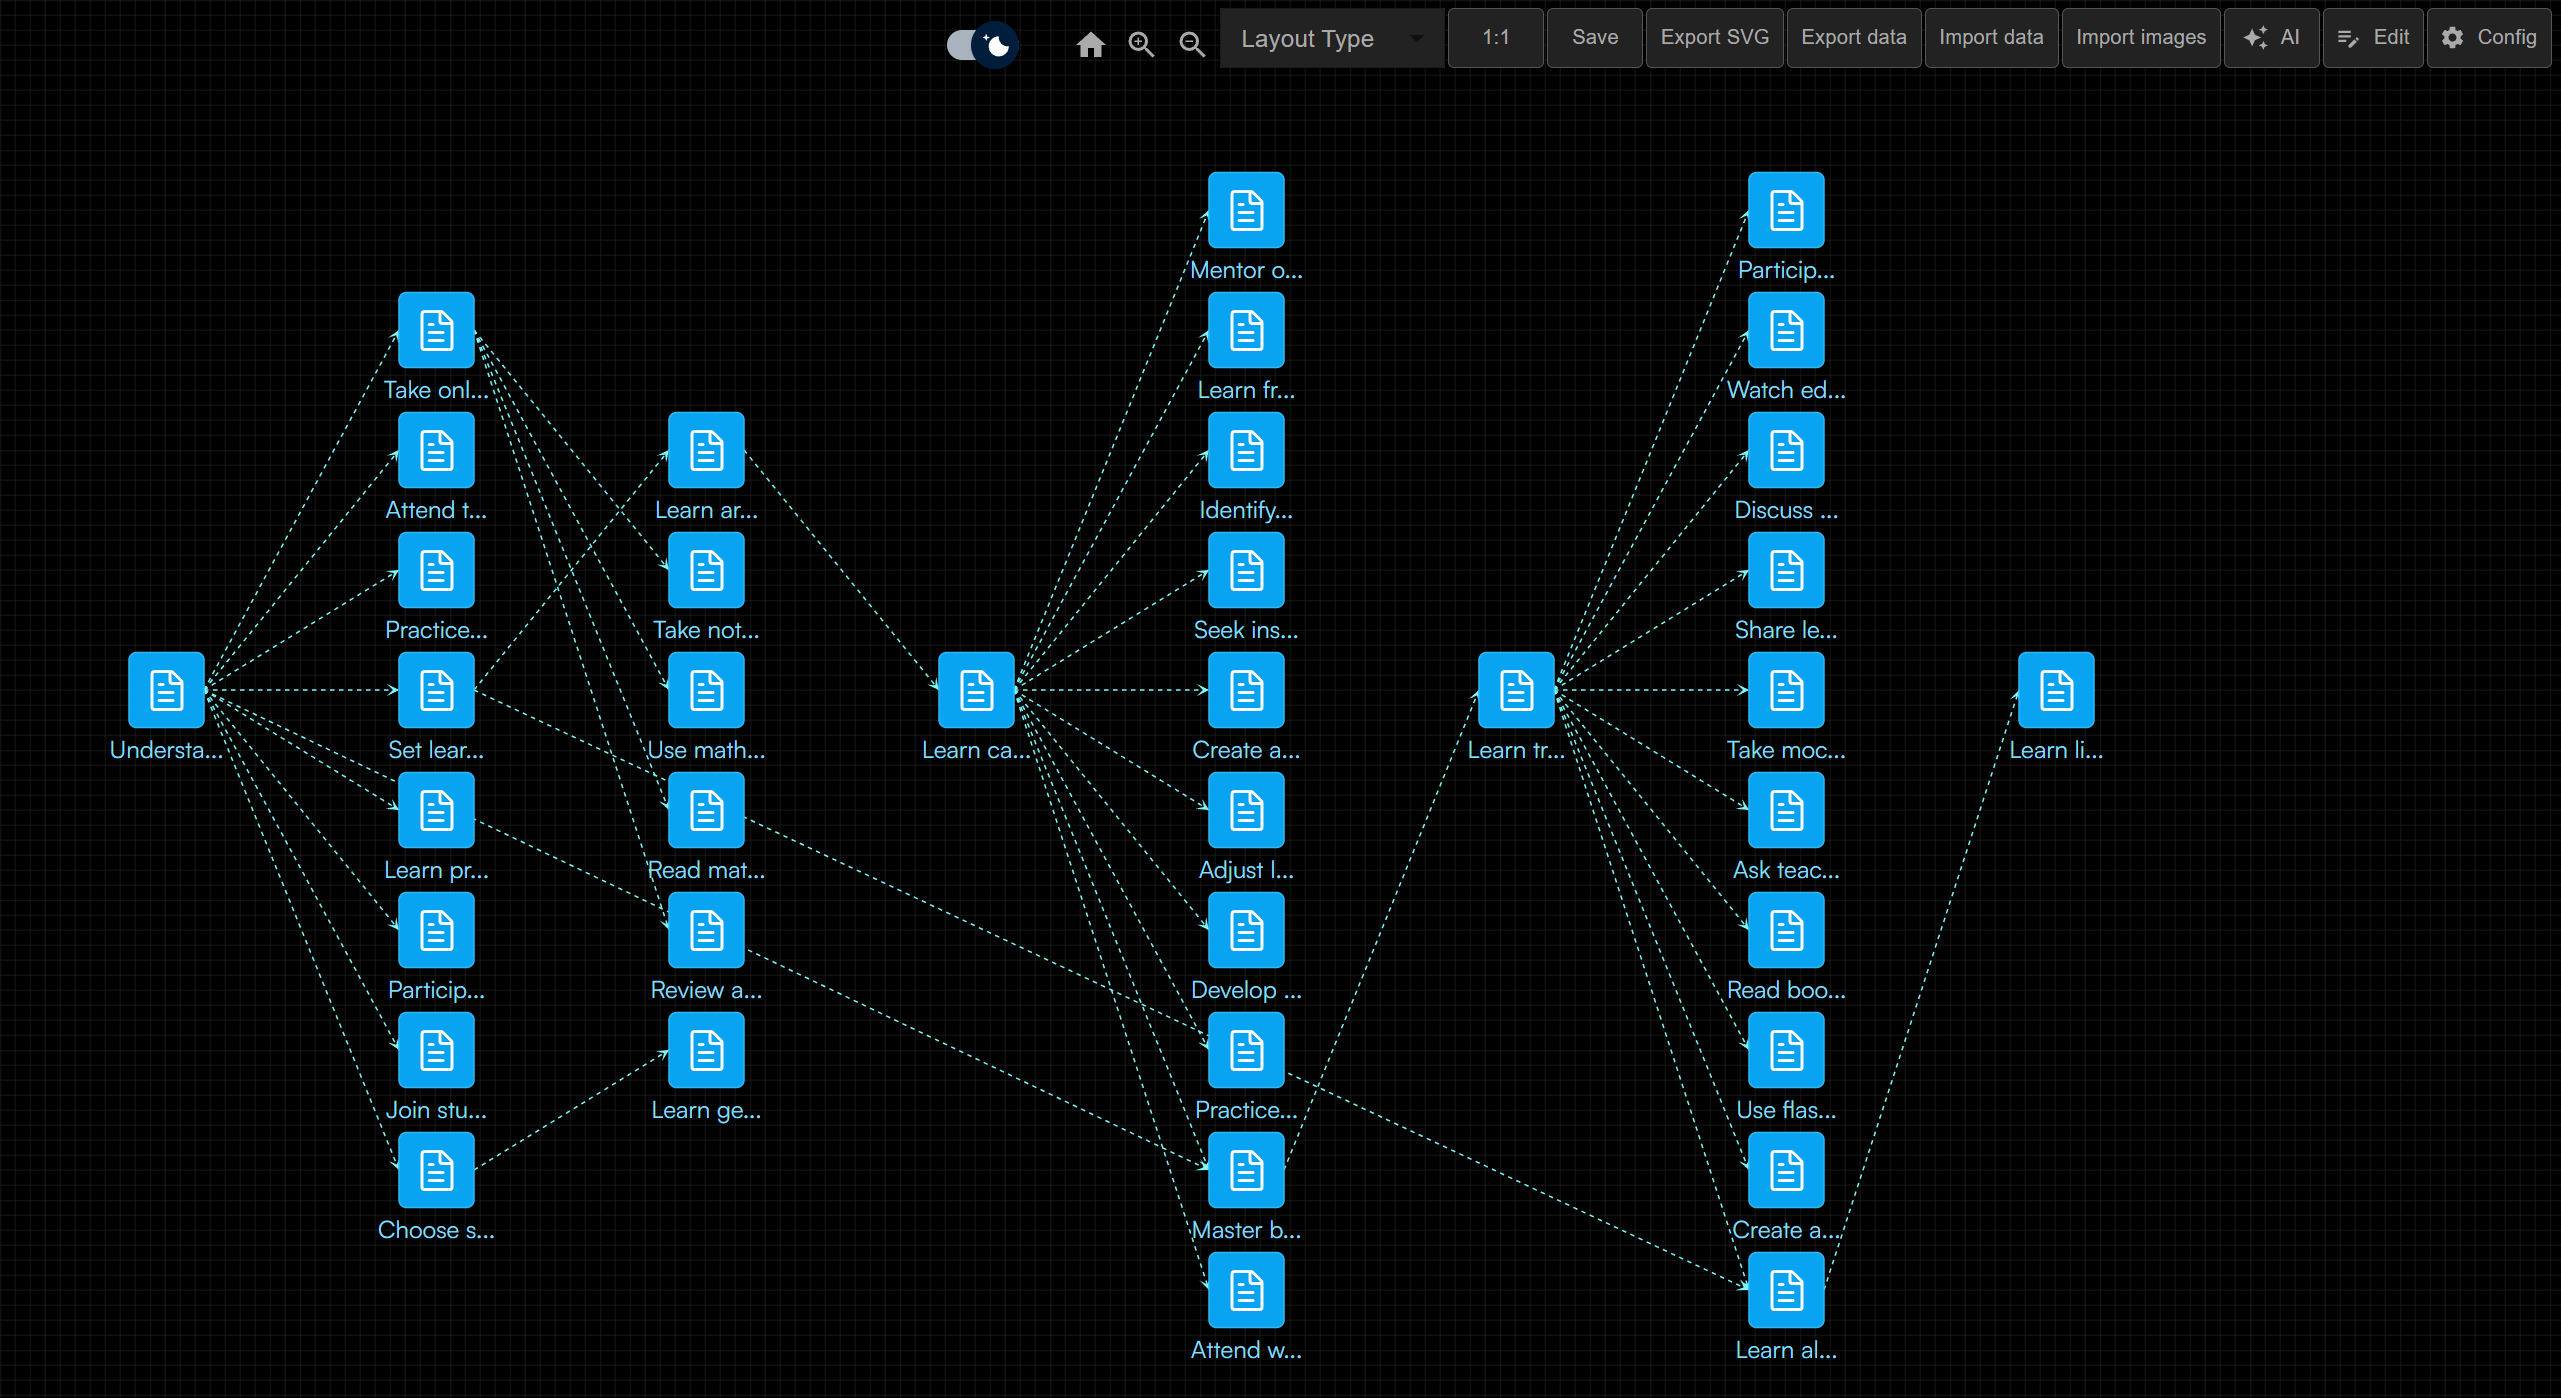2561x1398 pixels.
Task: Click the zoom out magnifier icon
Action: click(1191, 44)
